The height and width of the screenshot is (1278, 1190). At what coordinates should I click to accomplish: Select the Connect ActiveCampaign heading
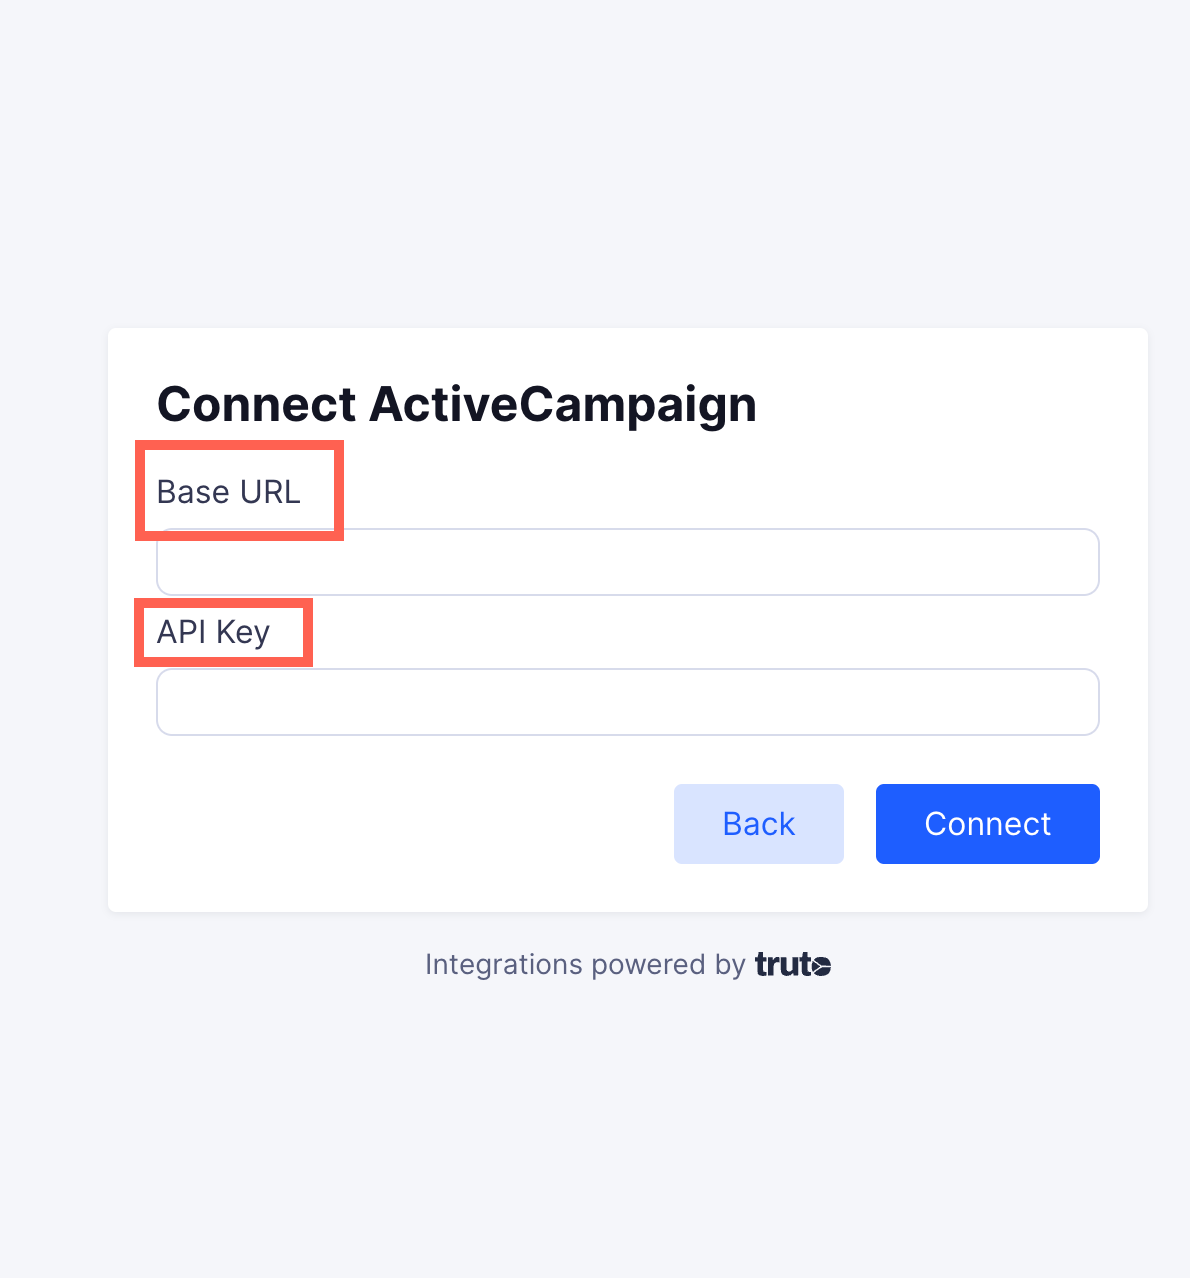coord(457,406)
